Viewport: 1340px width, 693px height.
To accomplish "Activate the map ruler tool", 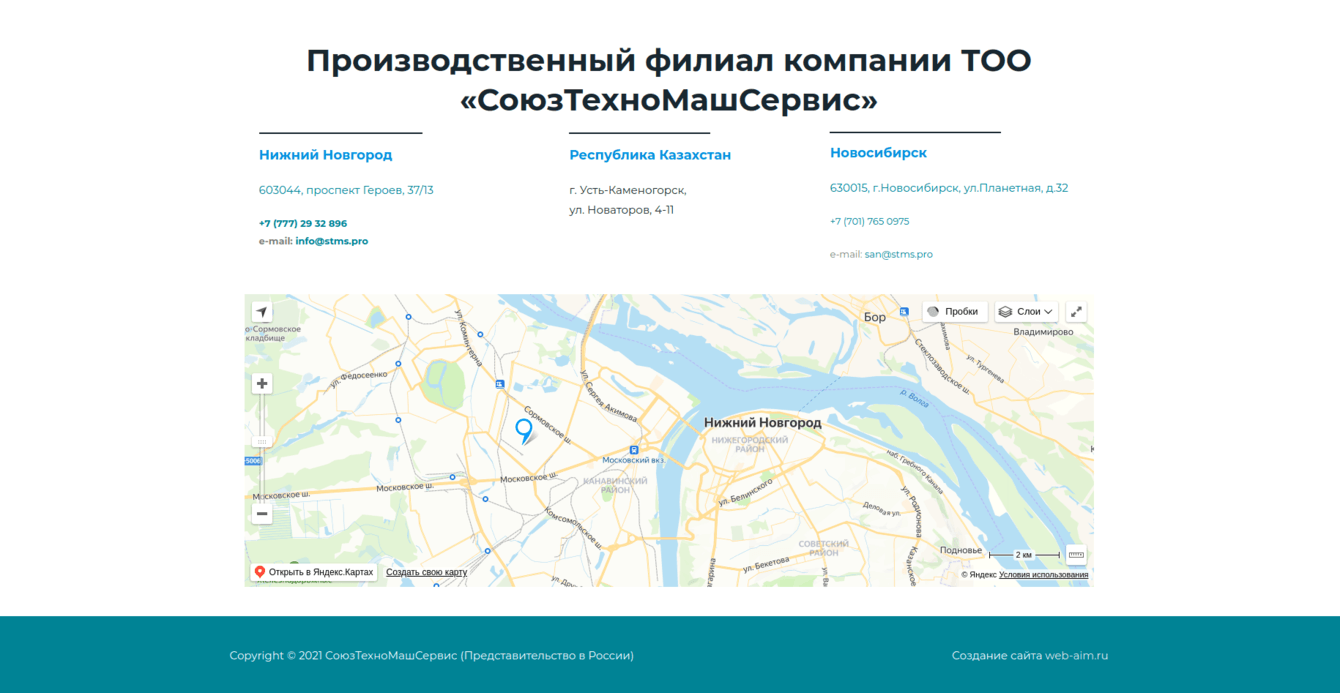I will click(1076, 555).
